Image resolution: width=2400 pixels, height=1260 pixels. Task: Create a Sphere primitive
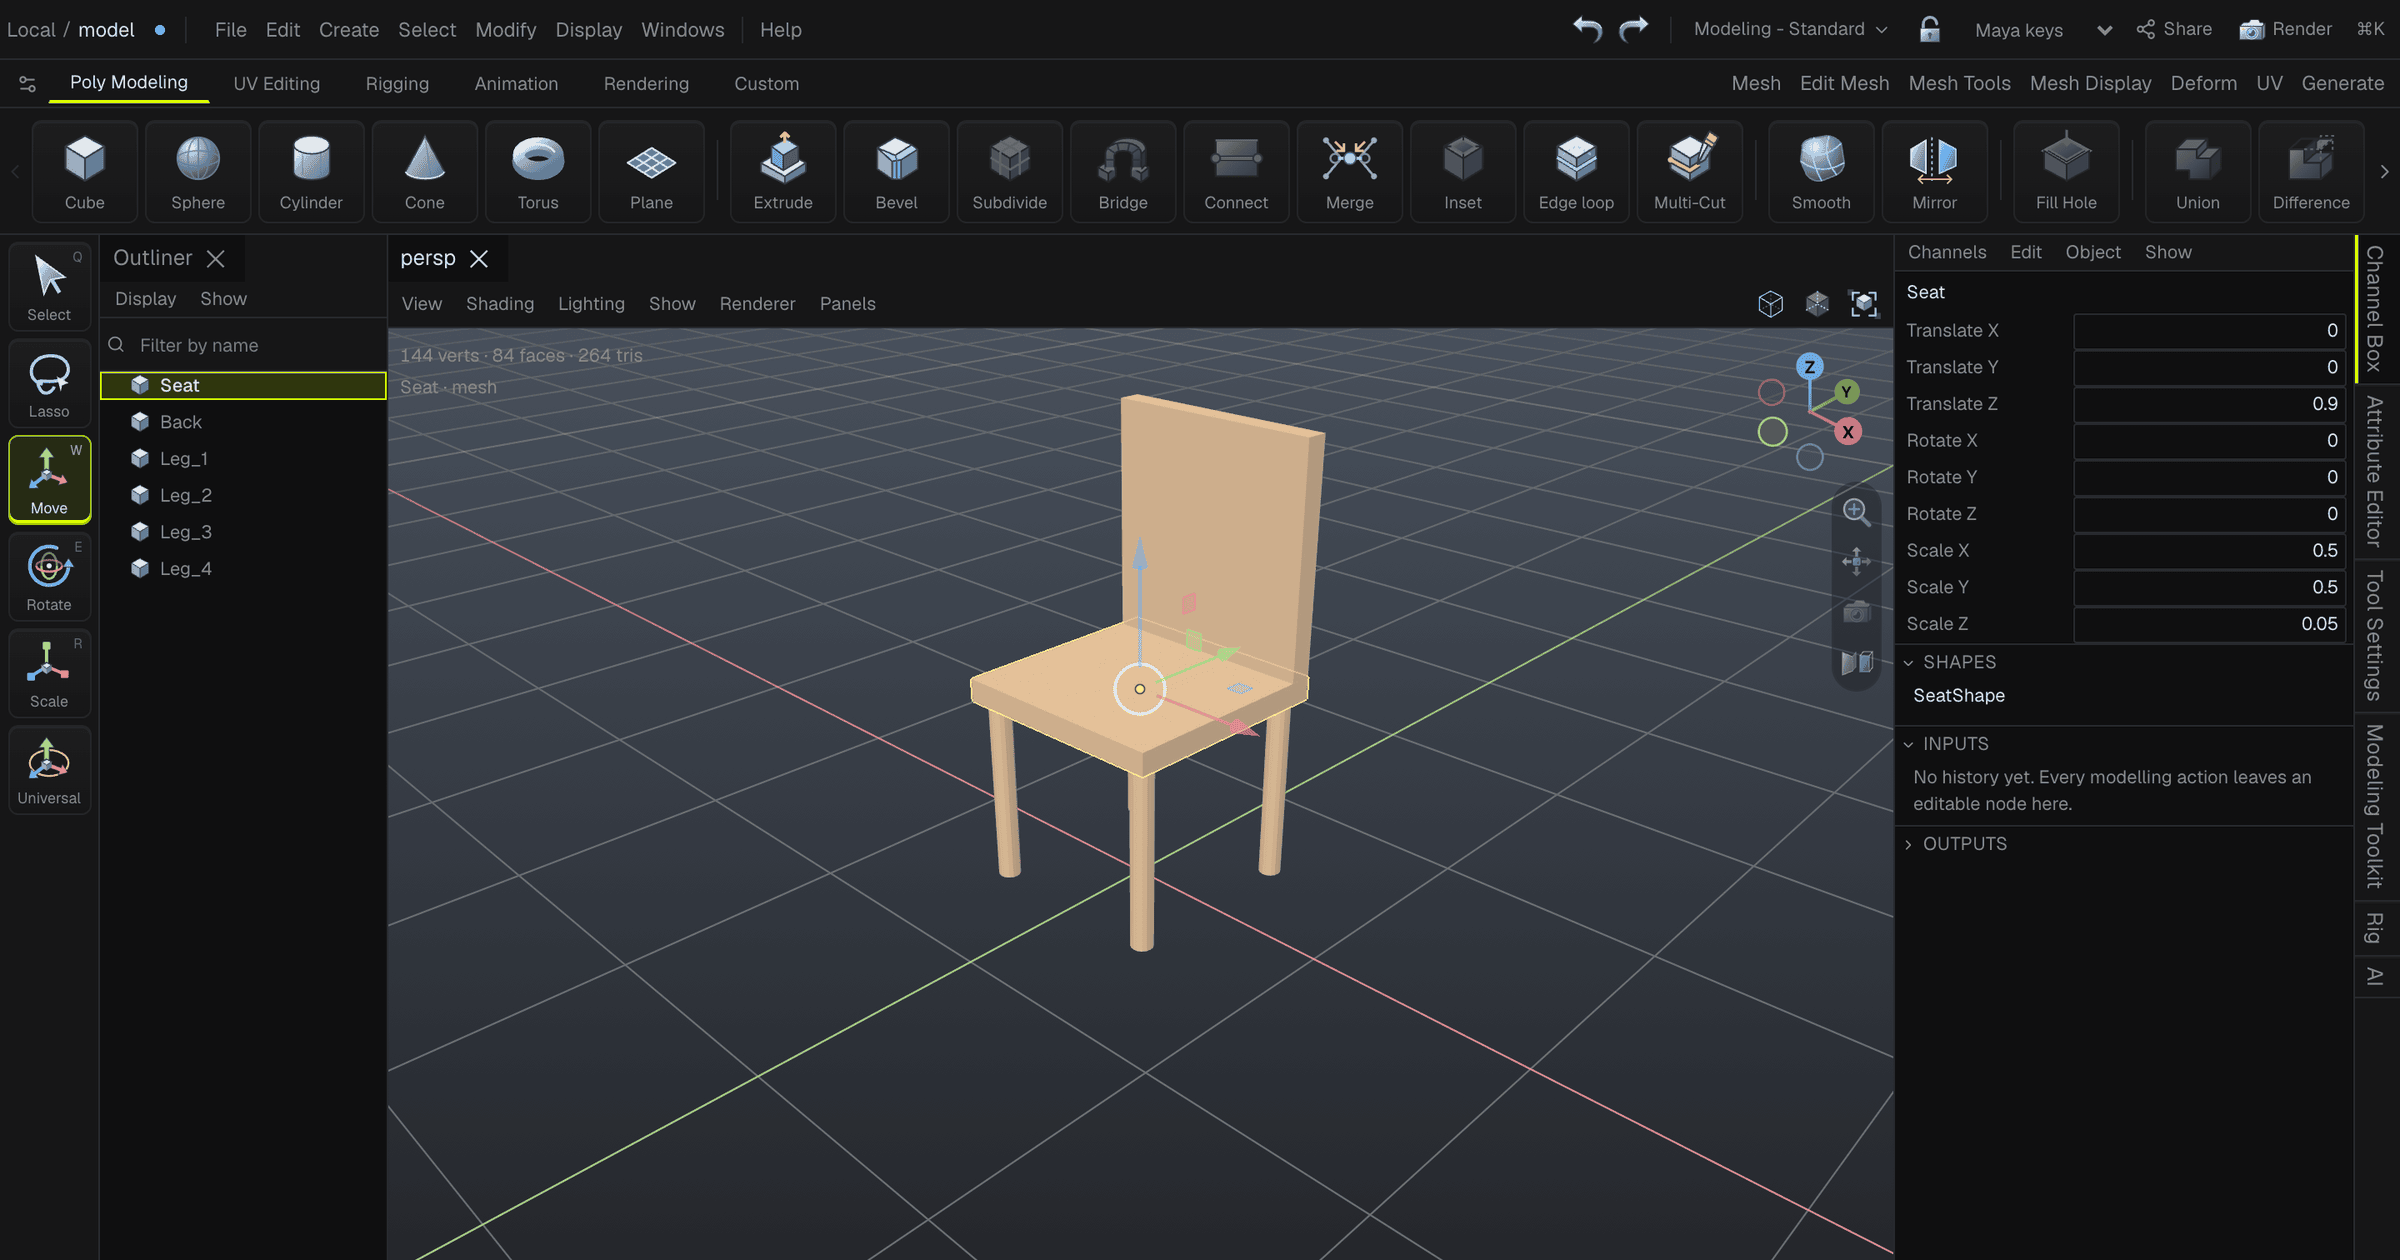tap(198, 171)
